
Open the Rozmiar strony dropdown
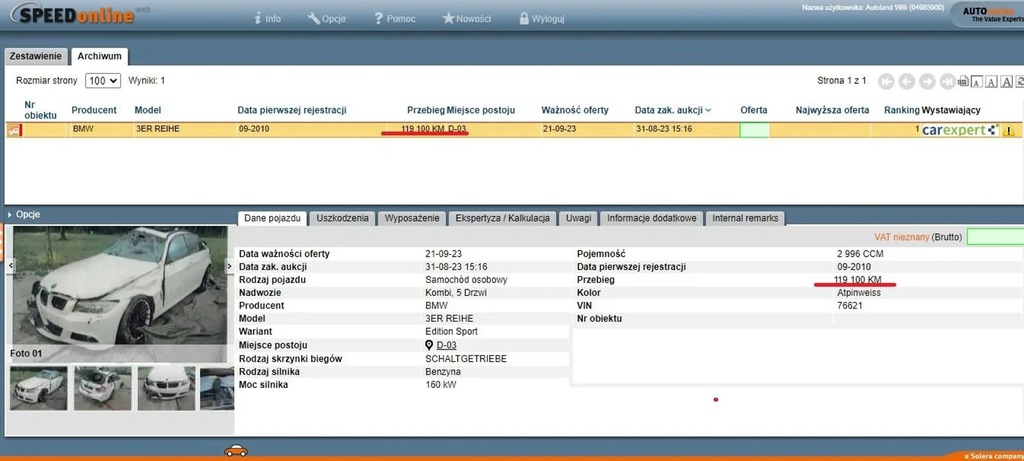click(102, 81)
